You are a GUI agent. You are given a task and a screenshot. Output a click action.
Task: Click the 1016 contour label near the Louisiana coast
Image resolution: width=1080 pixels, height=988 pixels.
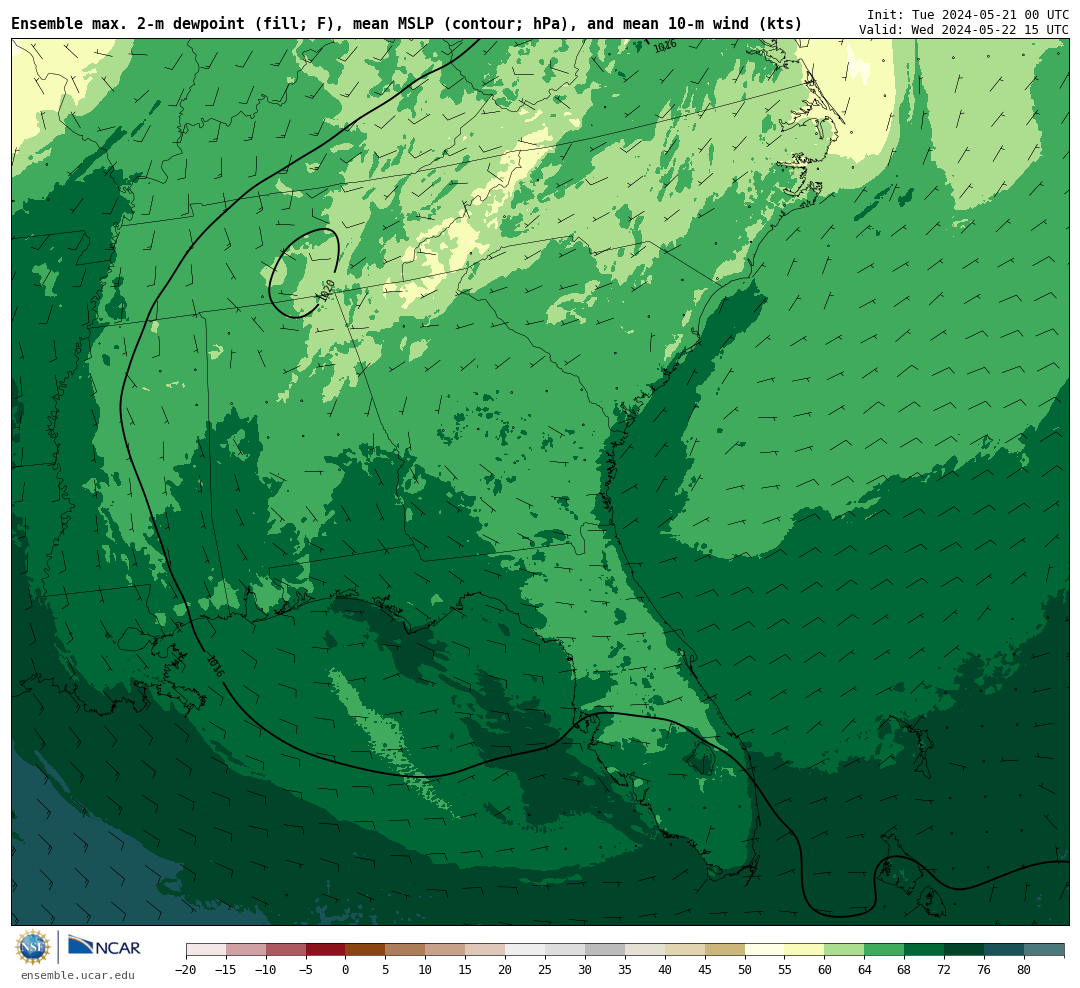(215, 666)
